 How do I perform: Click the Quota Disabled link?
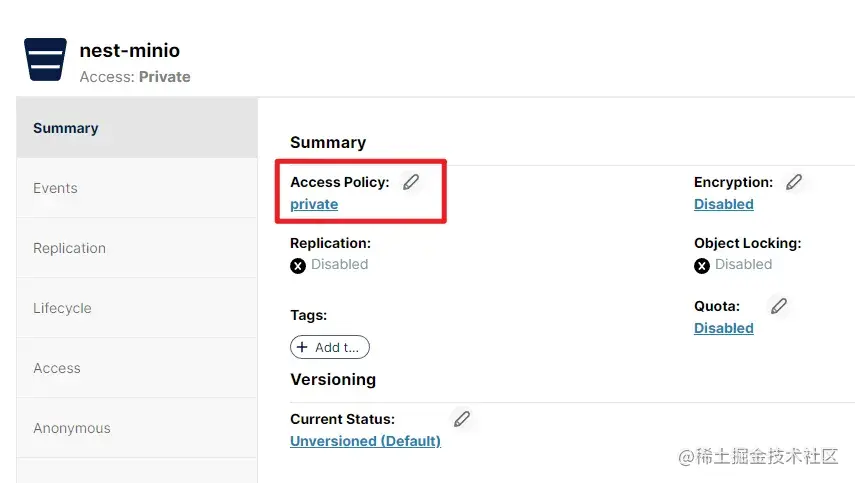(723, 328)
